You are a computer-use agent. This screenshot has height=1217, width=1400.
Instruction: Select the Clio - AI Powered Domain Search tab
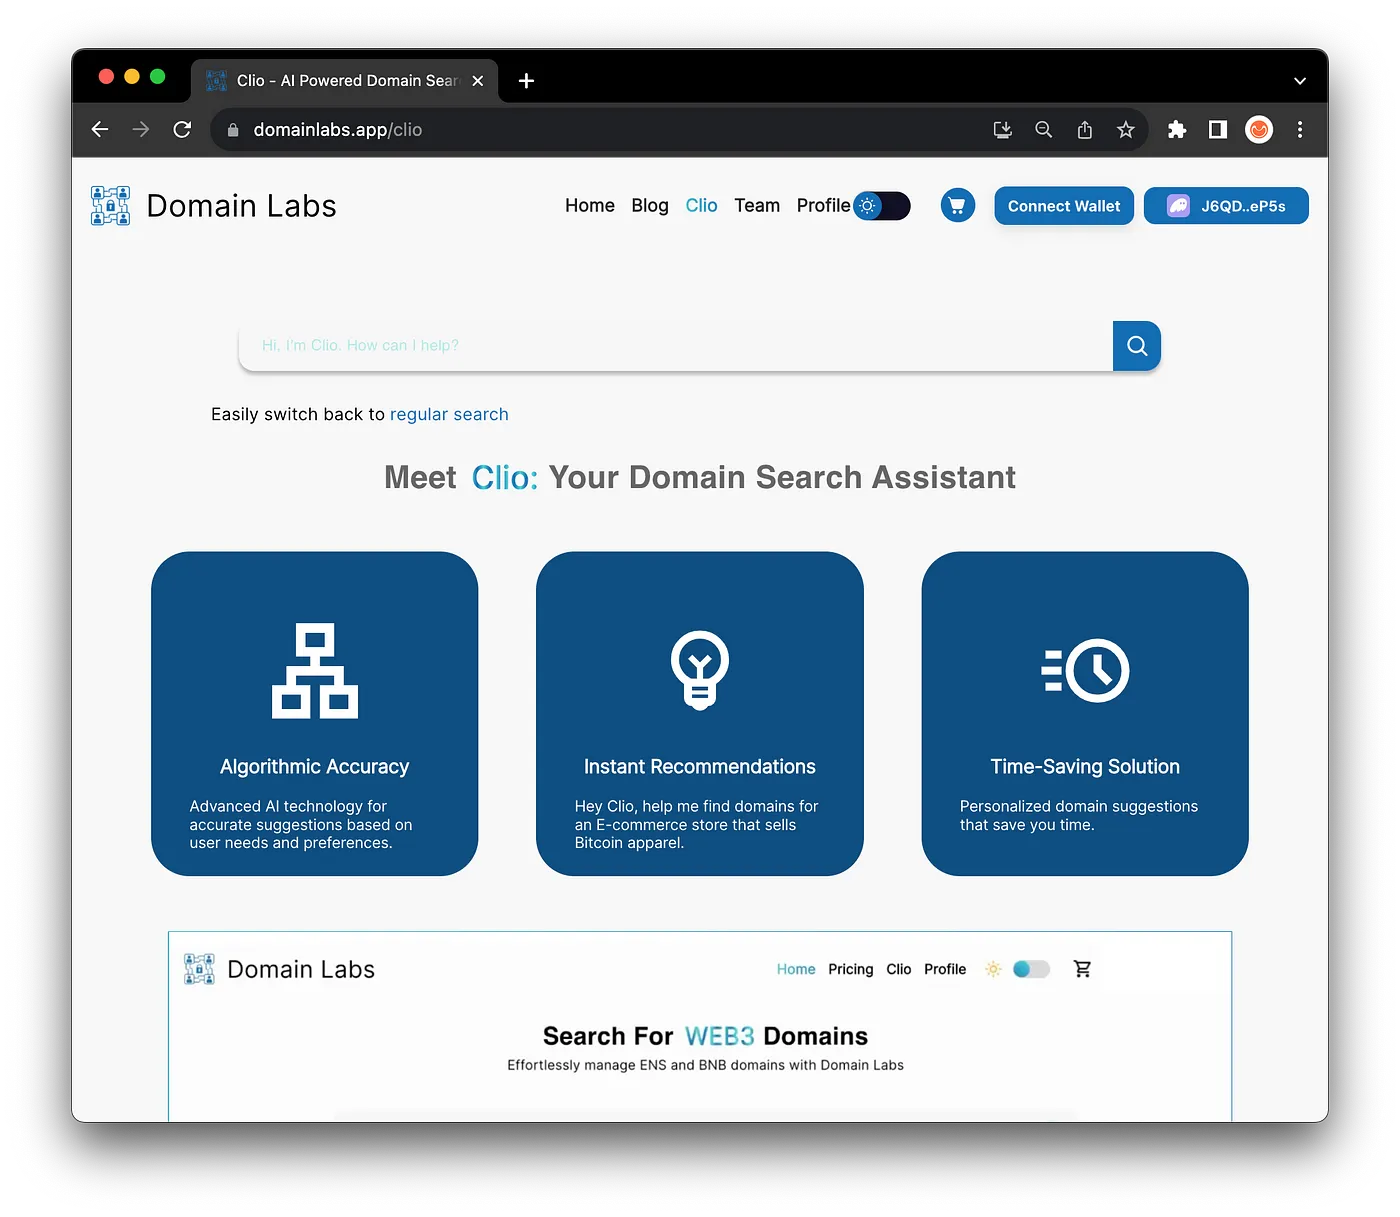[x=345, y=81]
